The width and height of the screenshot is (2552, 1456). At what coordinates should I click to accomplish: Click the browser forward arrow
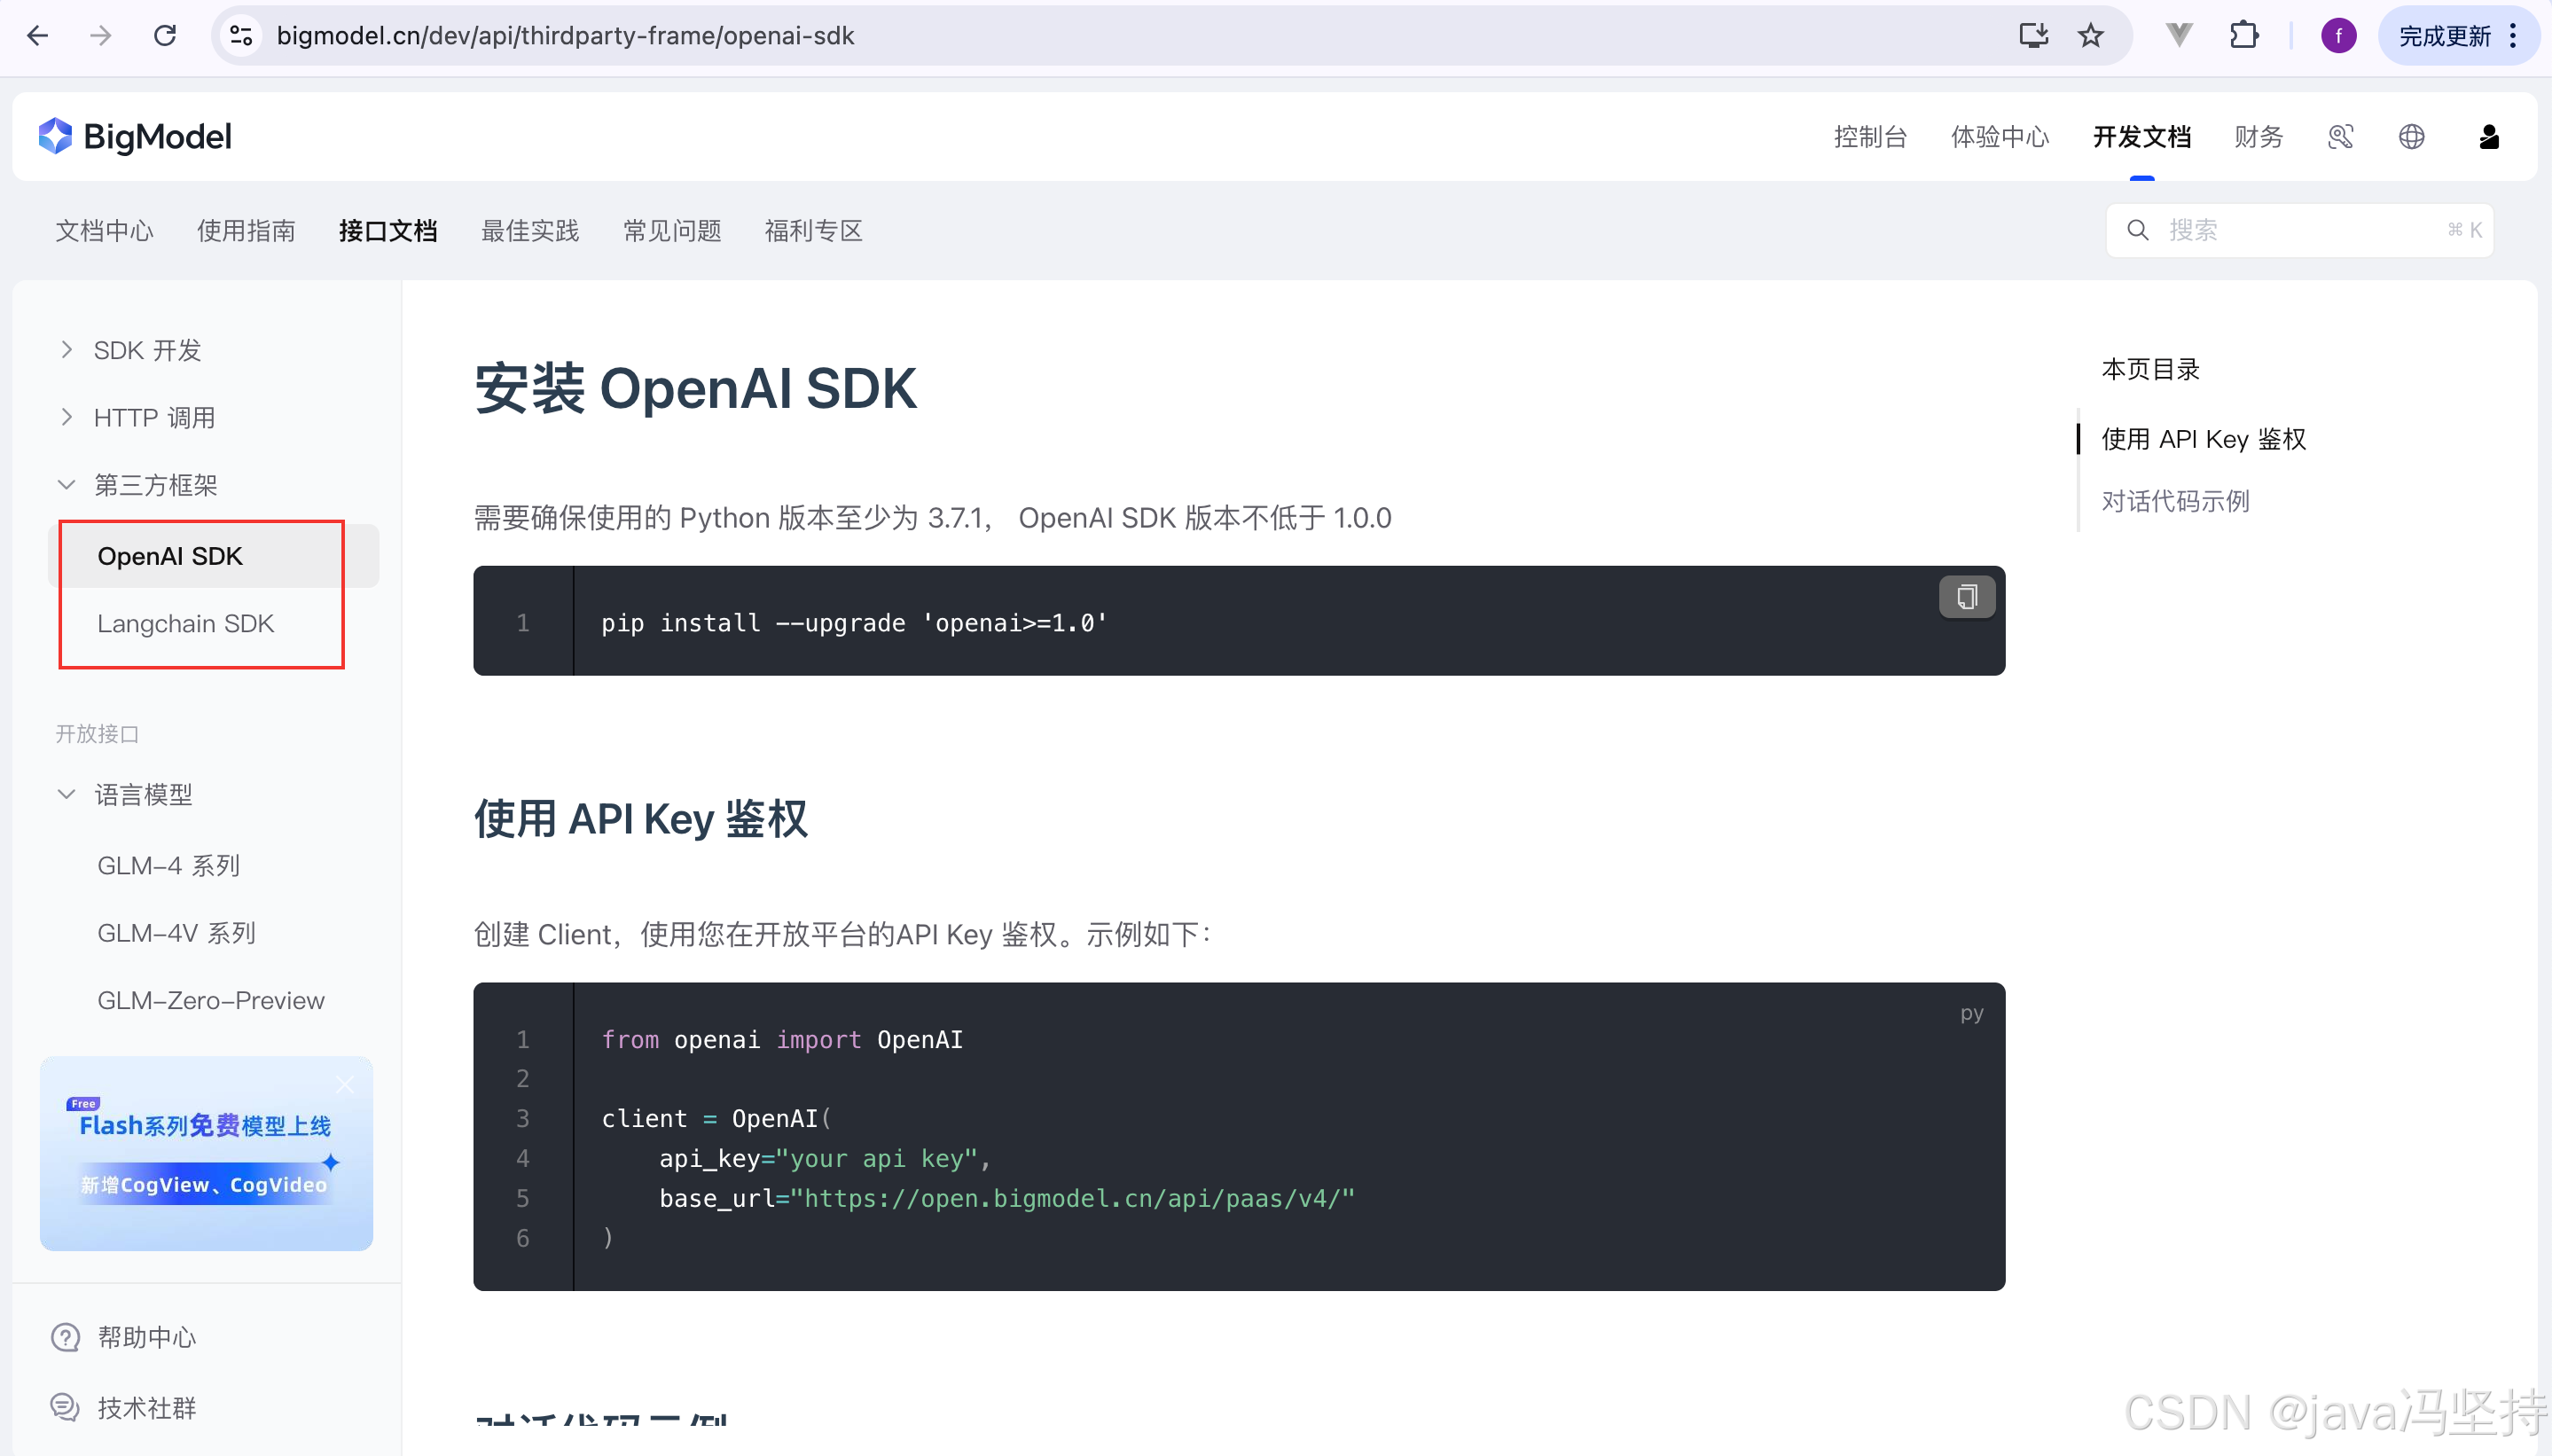(101, 36)
